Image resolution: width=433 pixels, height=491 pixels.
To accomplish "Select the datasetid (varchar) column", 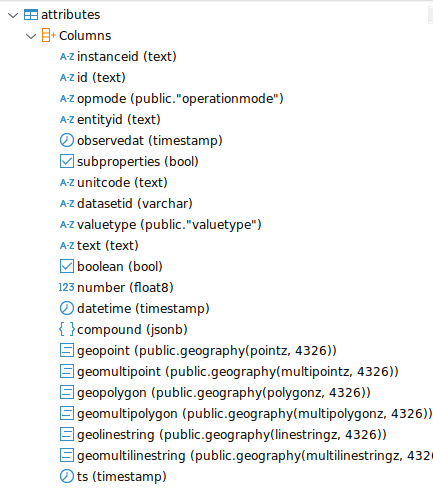I will [135, 204].
